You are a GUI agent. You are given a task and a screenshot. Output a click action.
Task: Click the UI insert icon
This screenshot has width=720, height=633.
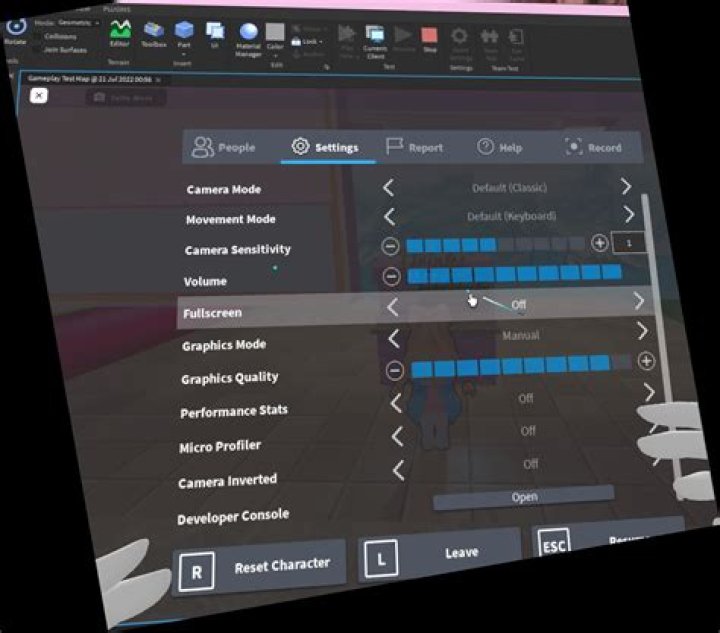pos(215,35)
